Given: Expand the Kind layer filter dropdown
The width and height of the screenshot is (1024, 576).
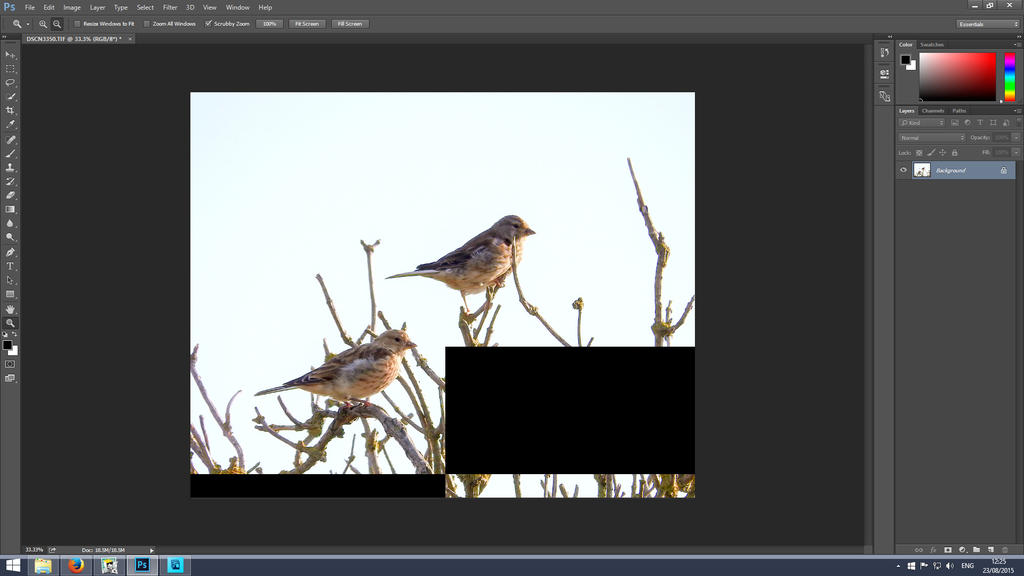Looking at the screenshot, I should [x=921, y=122].
